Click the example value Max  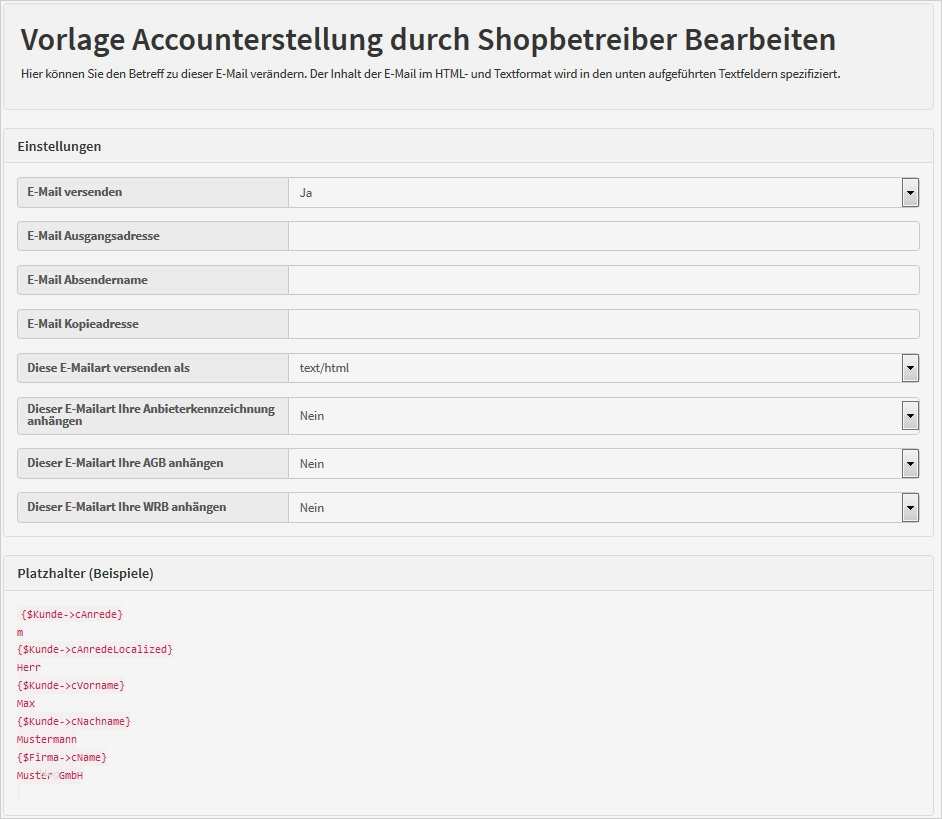coord(26,704)
